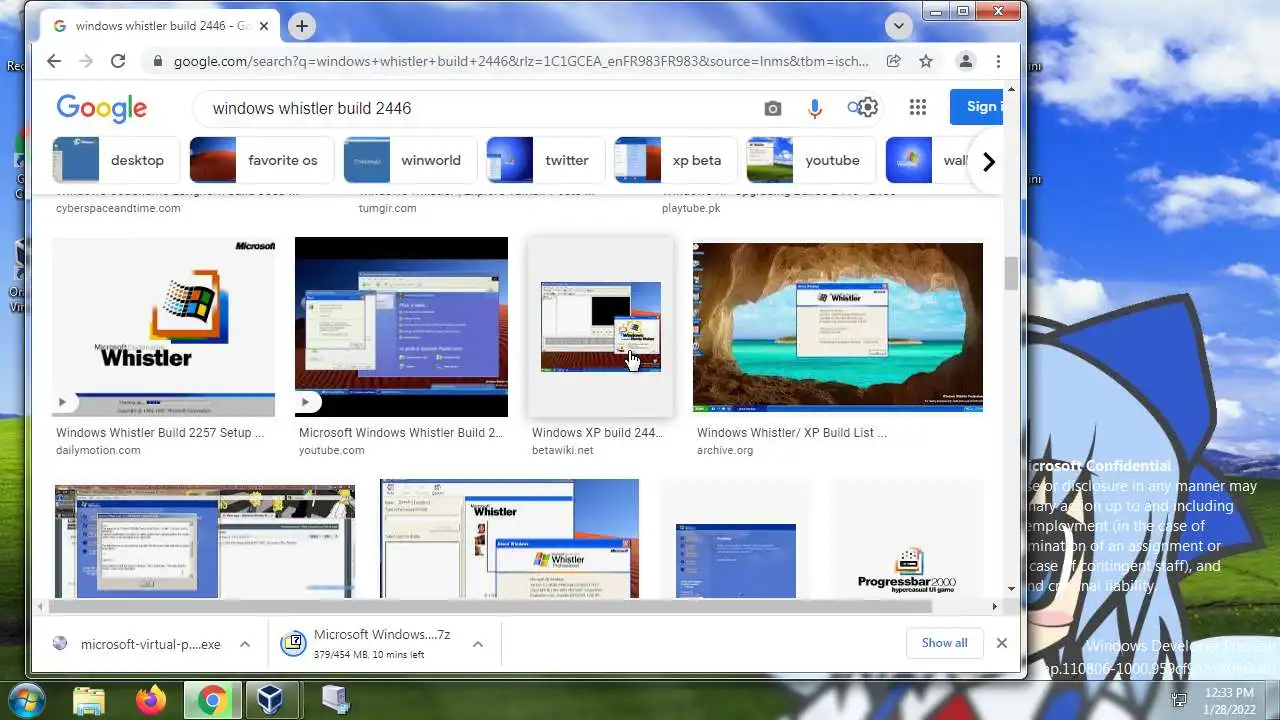This screenshot has width=1280, height=720.
Task: Show more filter chips with right arrow
Action: pyautogui.click(x=988, y=161)
